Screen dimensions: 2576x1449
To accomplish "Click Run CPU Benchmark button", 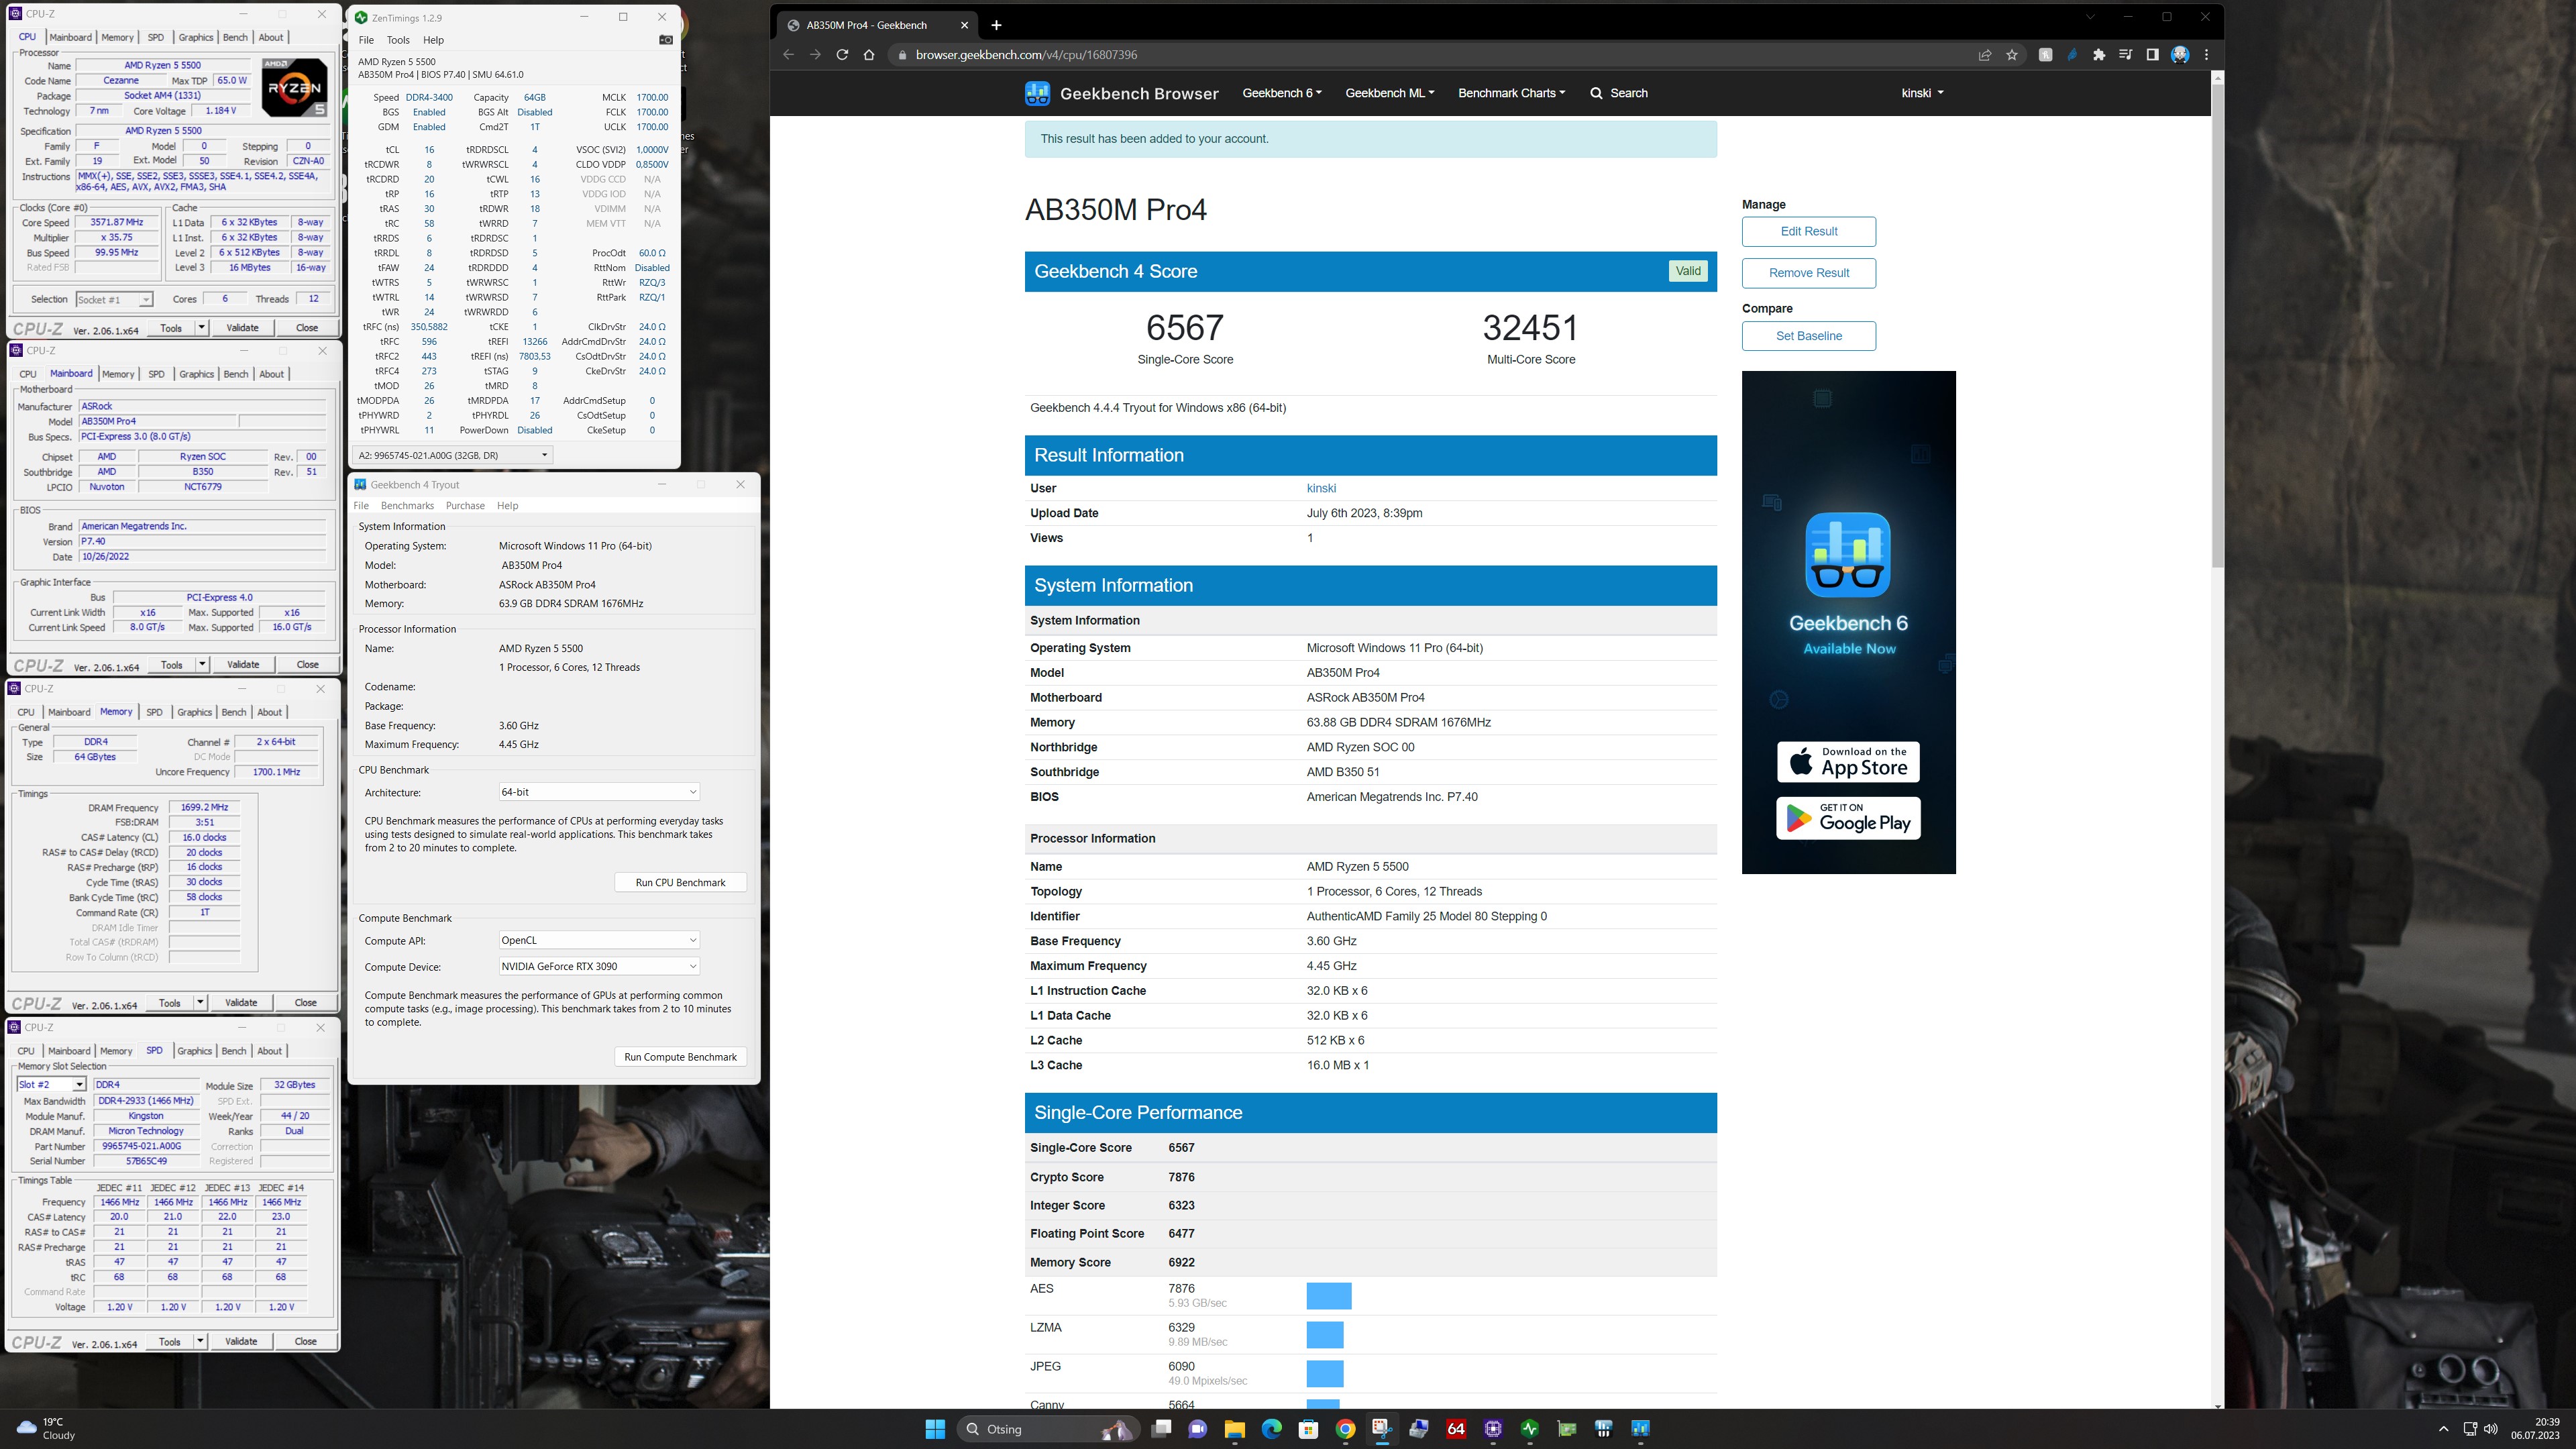I will [680, 883].
